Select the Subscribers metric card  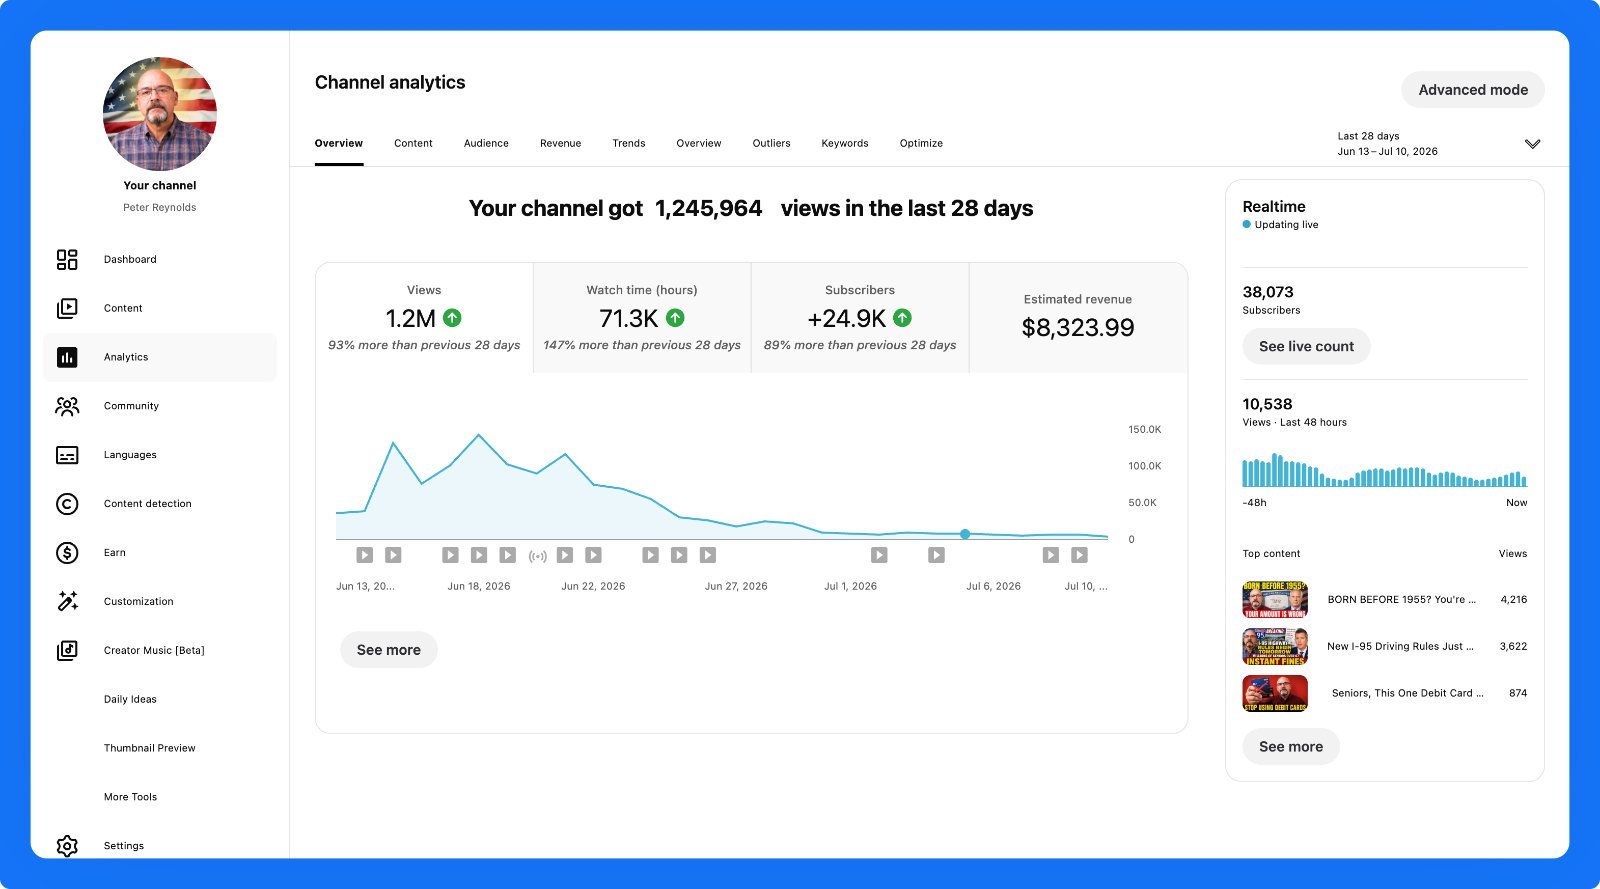[x=860, y=318]
